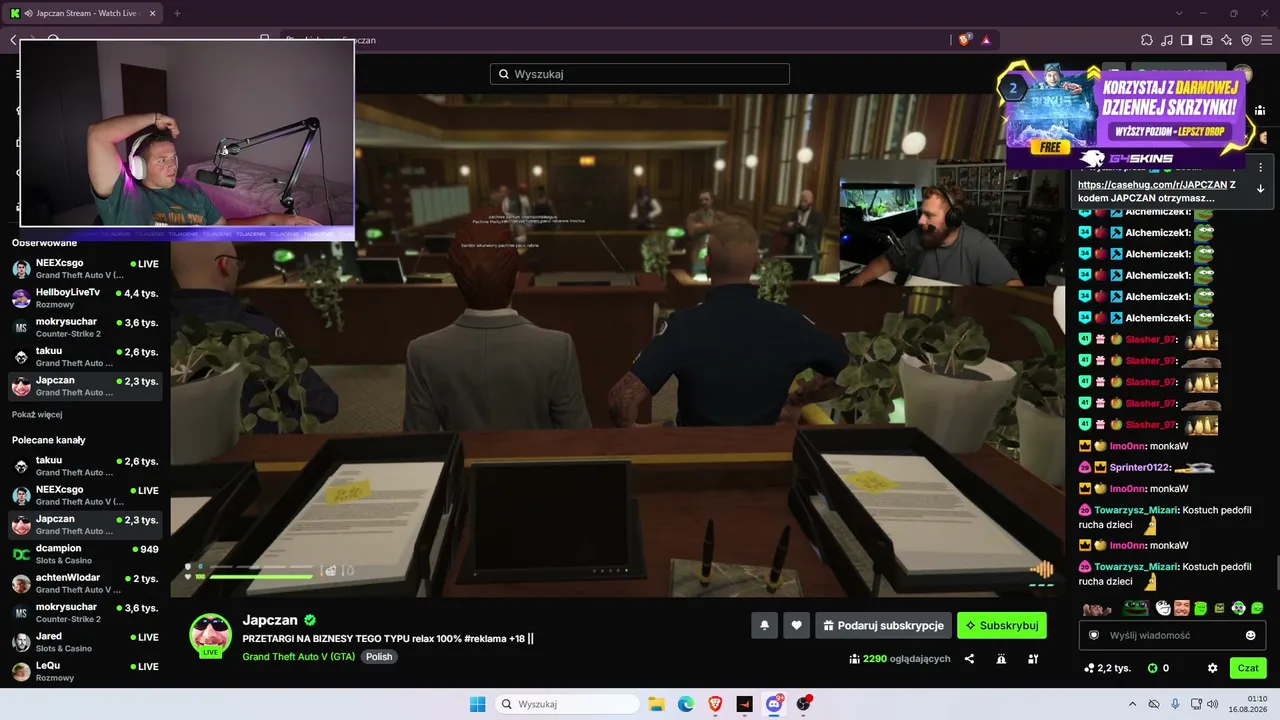
Task: Open OBS Studio from taskbar
Action: pos(803,704)
